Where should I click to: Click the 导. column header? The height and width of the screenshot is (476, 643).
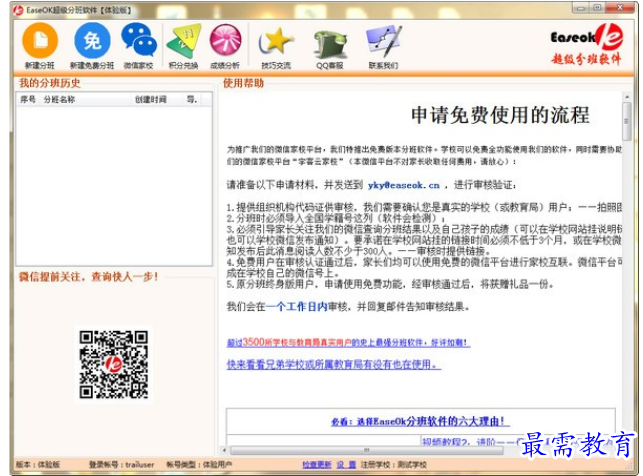[192, 99]
